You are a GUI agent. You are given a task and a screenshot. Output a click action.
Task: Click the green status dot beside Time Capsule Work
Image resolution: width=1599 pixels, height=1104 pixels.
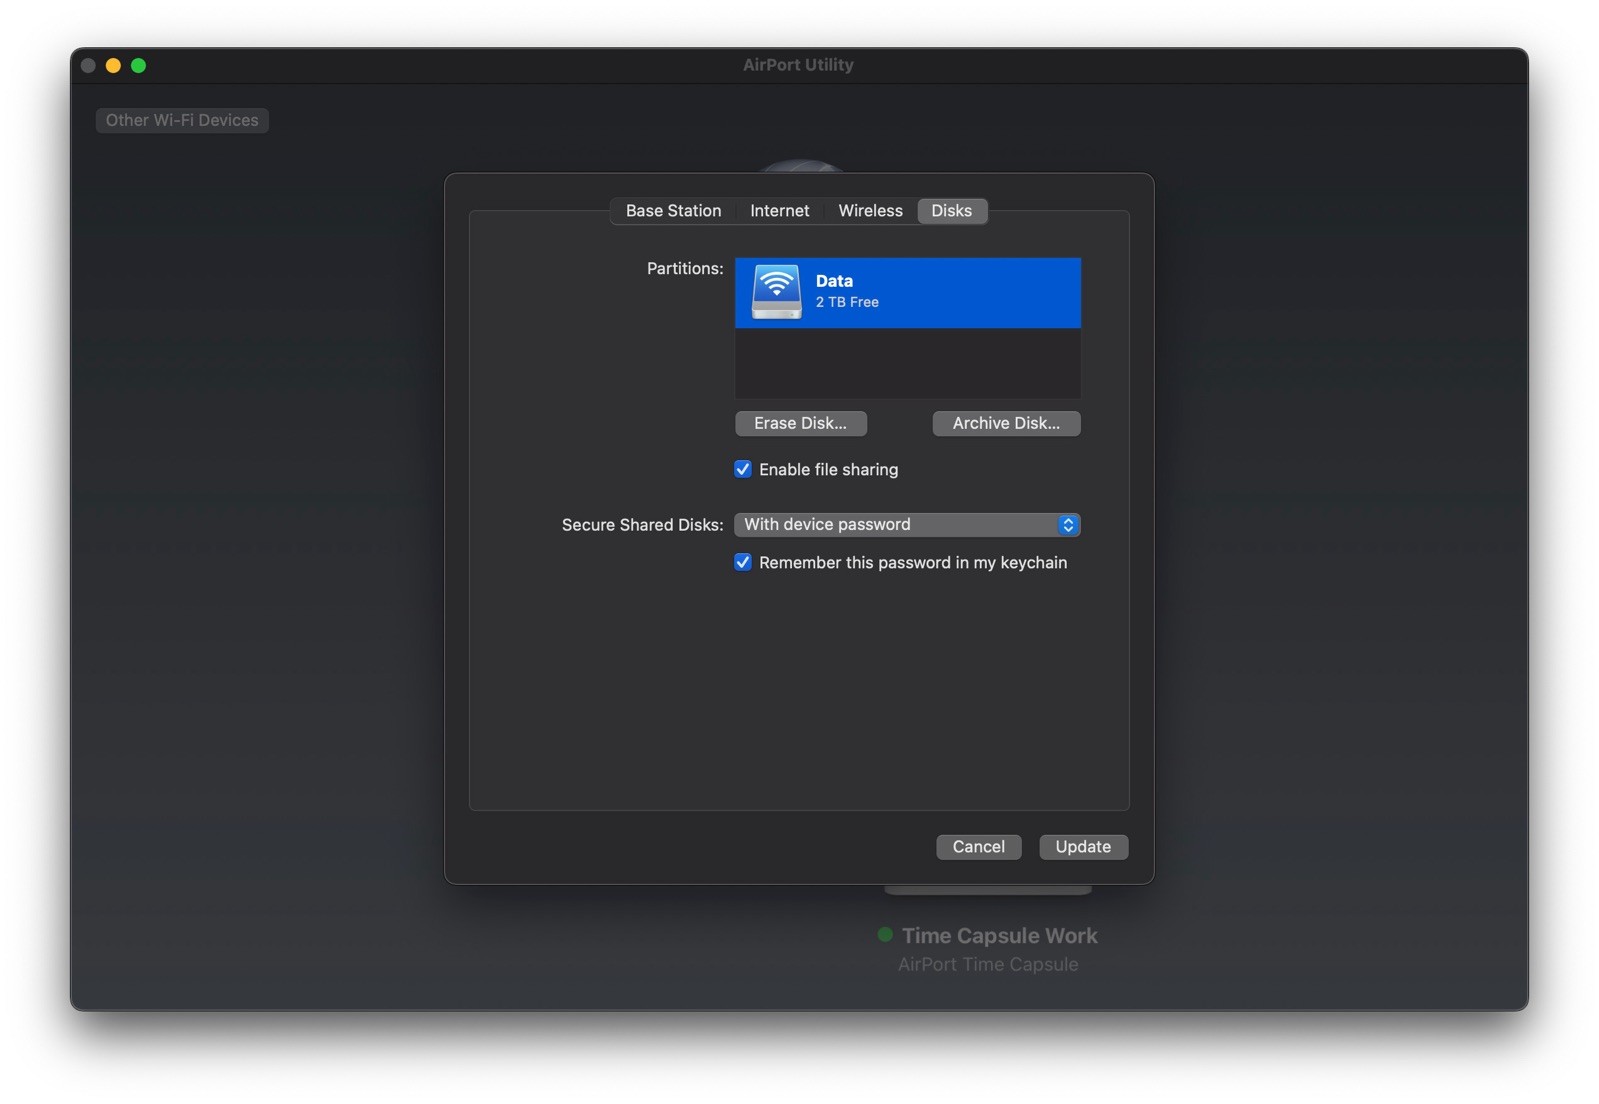coord(885,935)
